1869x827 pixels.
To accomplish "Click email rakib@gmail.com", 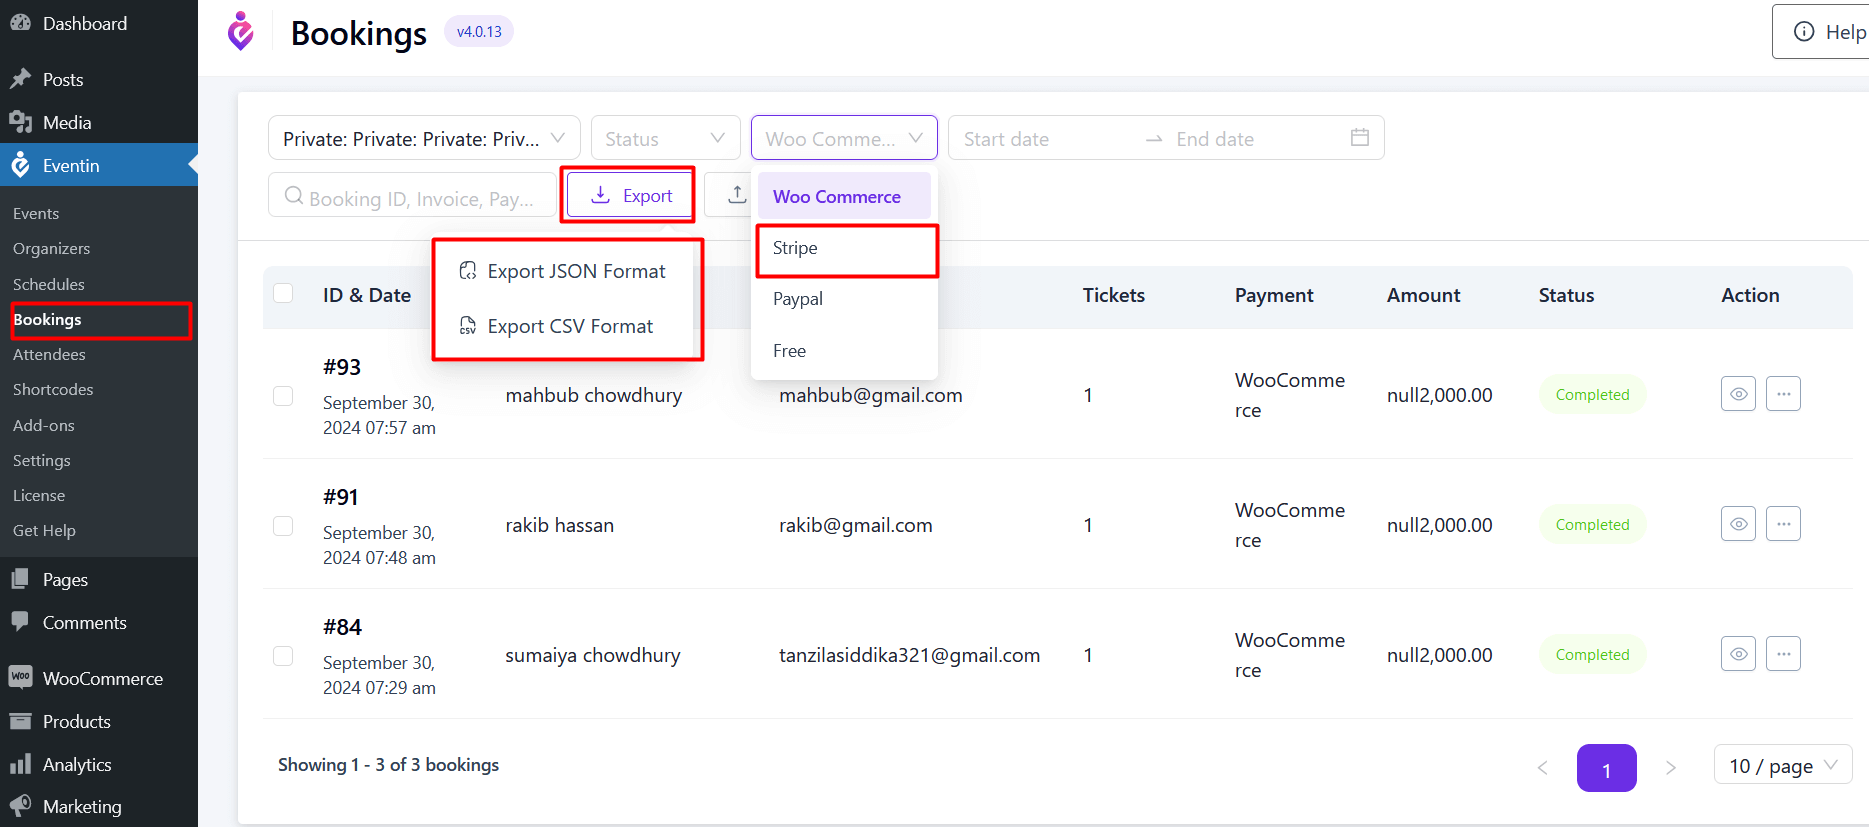I will 856,525.
